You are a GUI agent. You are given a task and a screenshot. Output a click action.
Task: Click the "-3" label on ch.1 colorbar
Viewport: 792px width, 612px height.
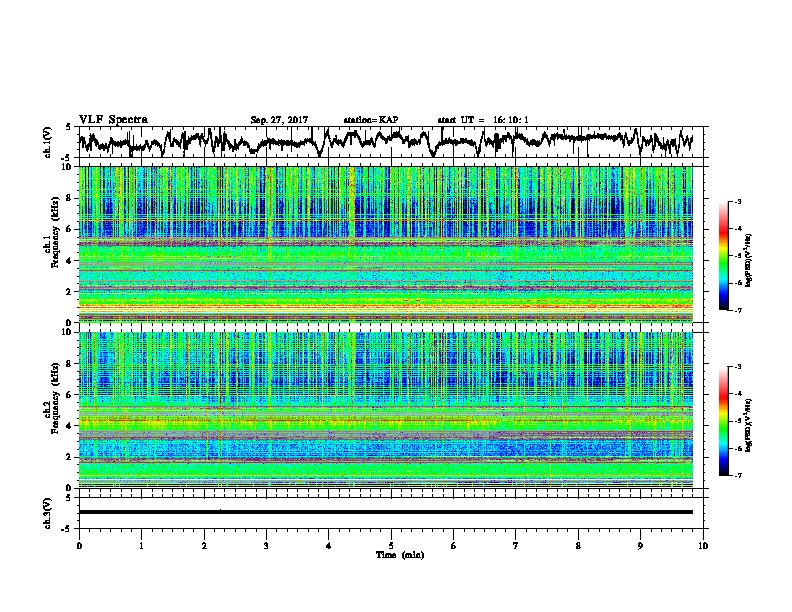coord(737,201)
